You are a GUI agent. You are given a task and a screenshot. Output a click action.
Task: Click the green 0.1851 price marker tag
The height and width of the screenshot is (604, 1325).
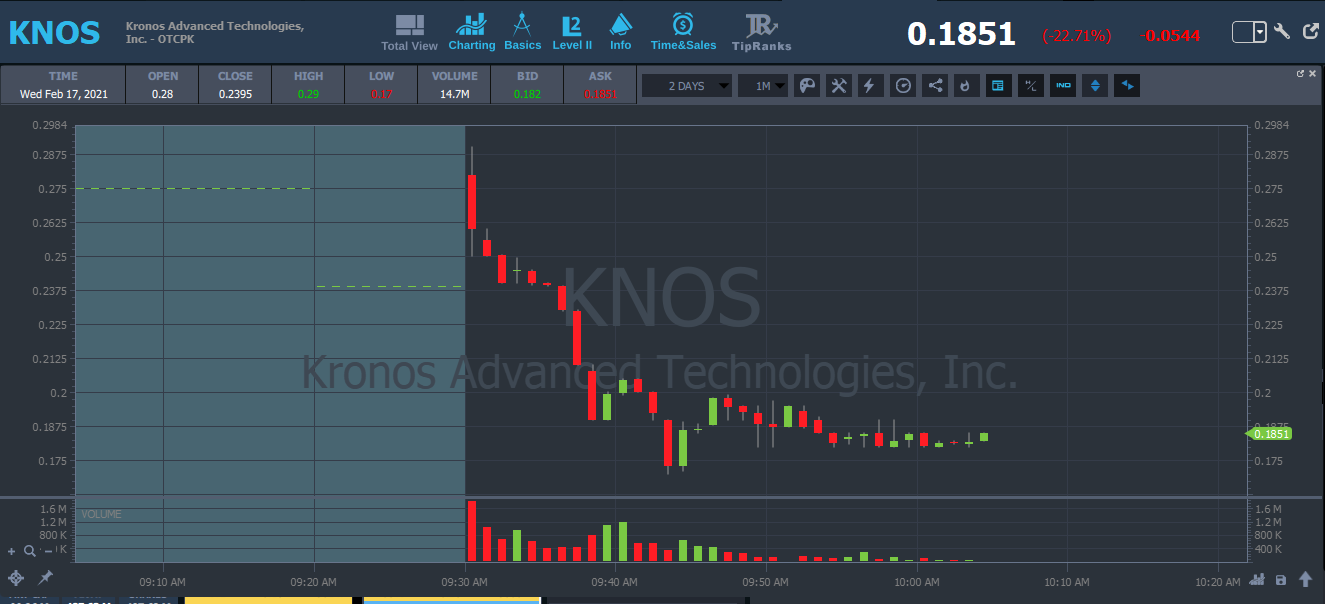pos(1269,434)
